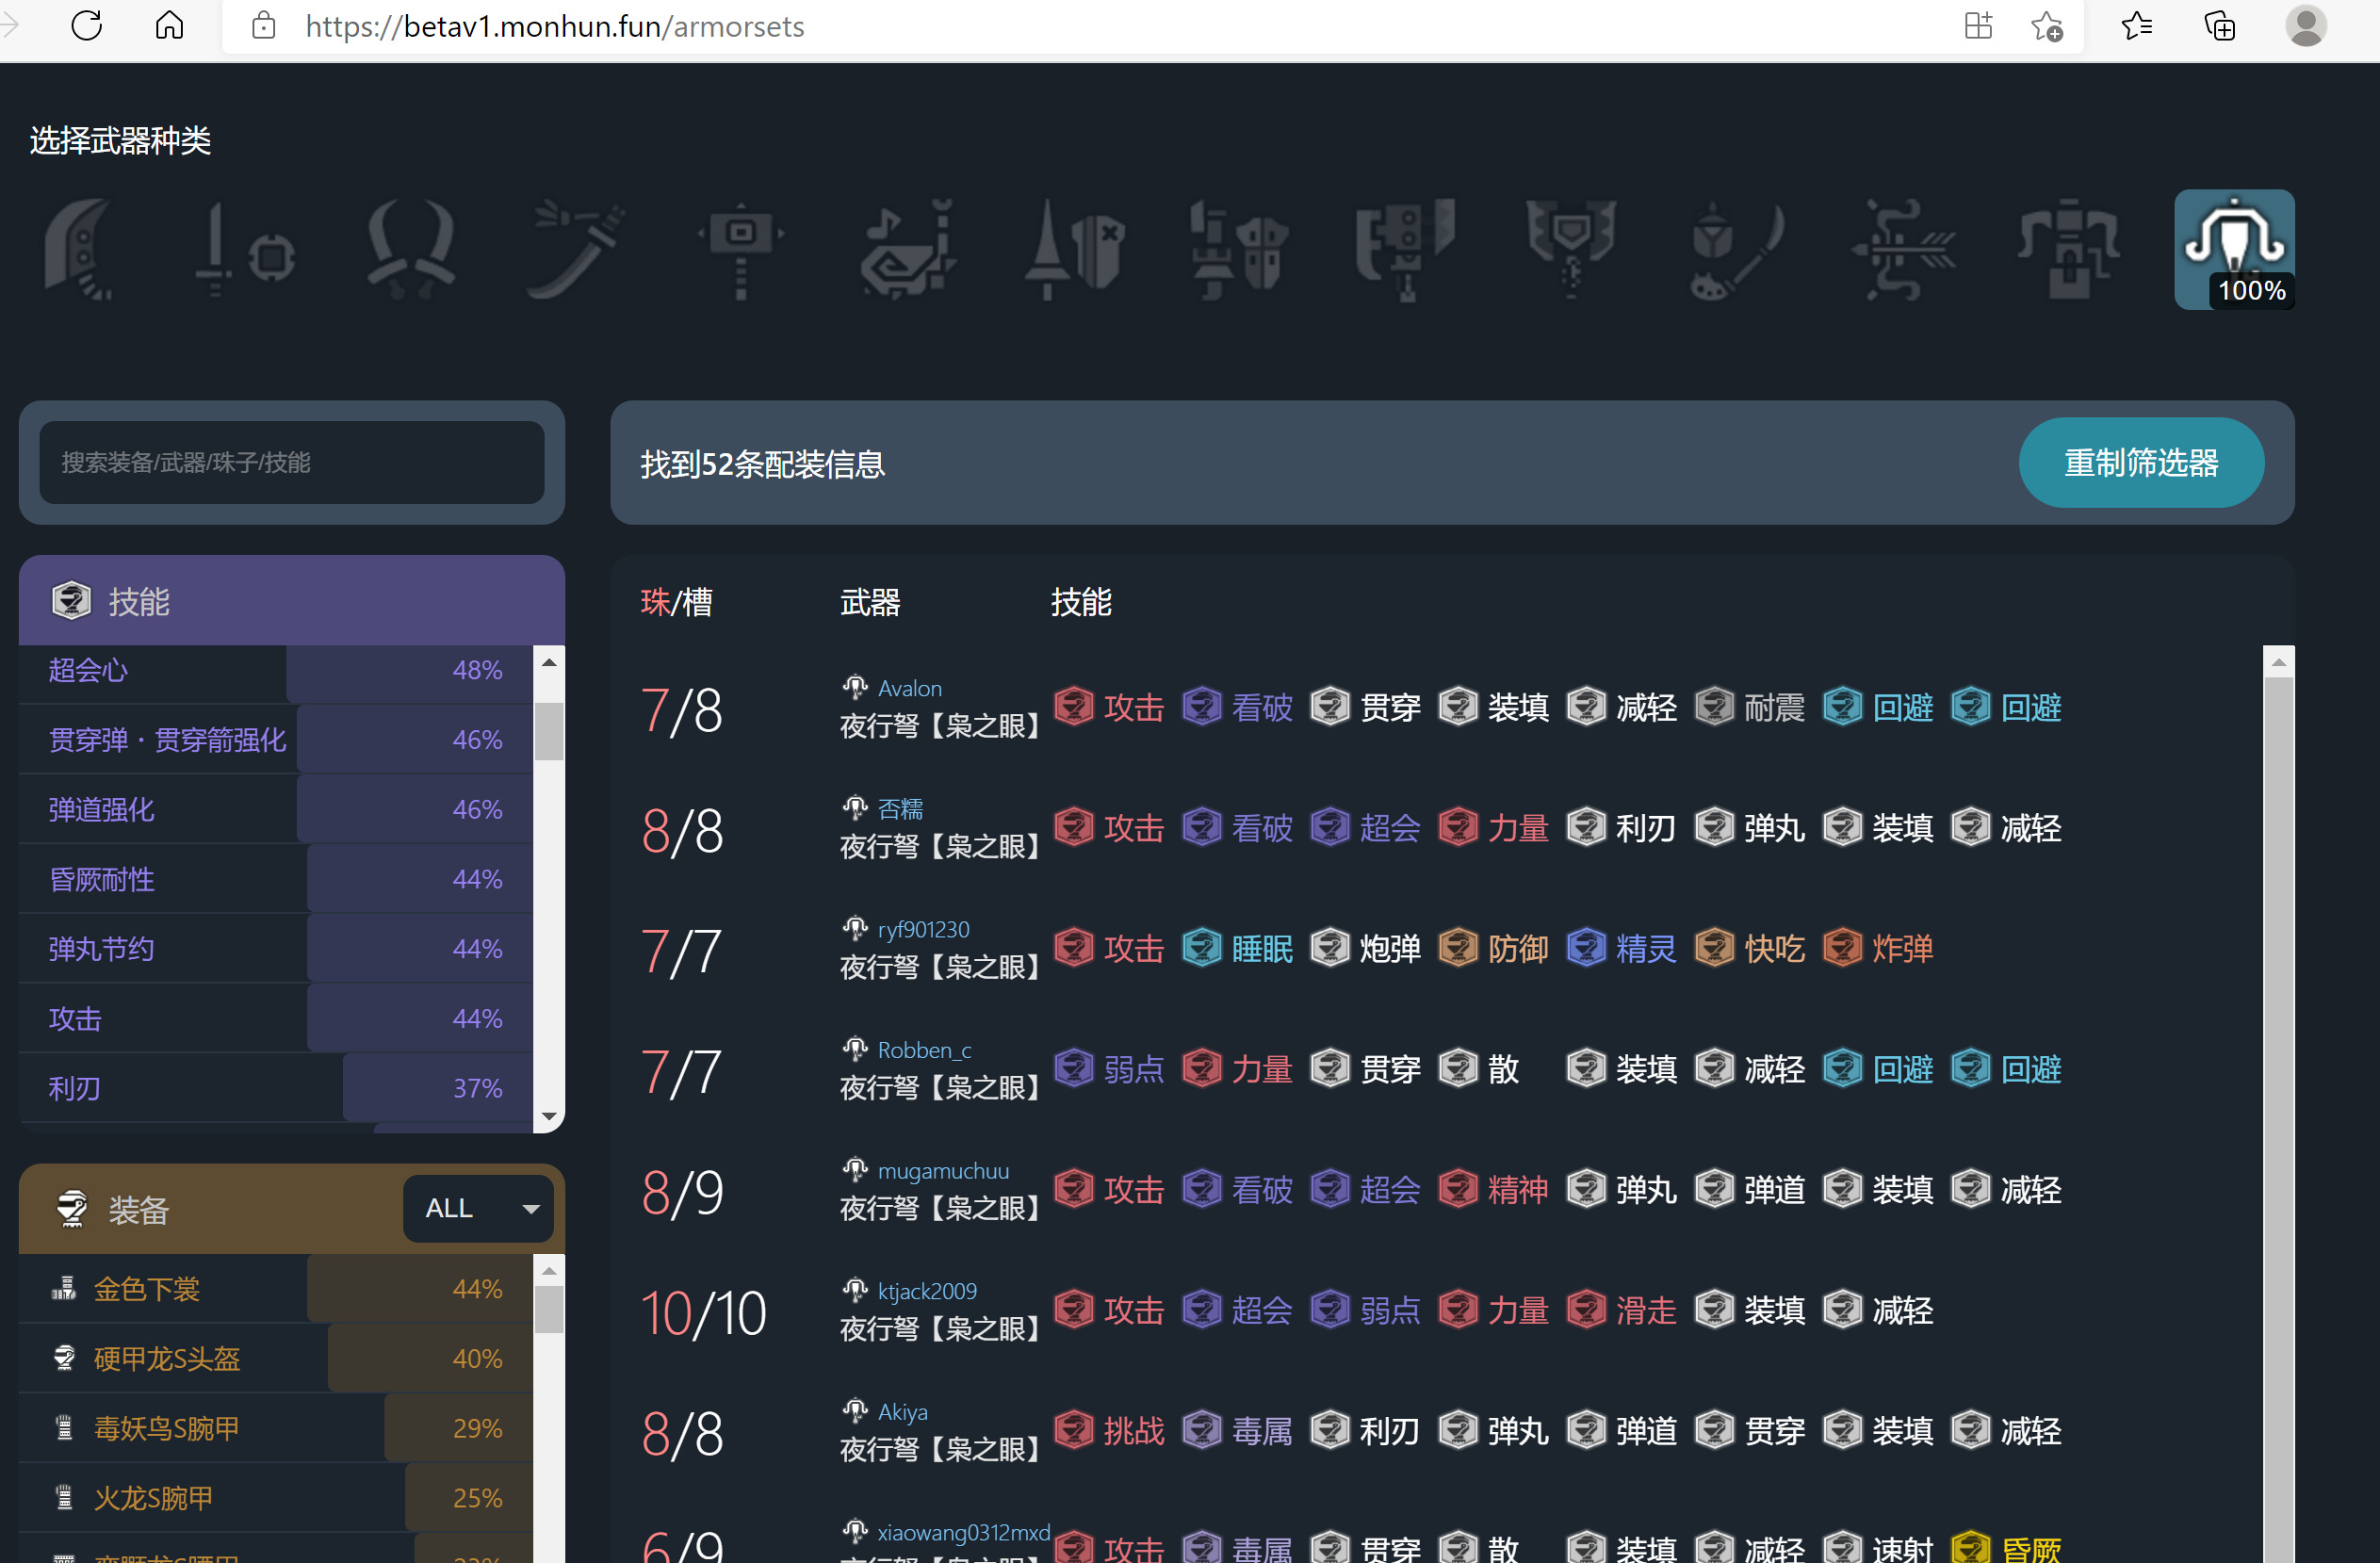Click the results list scroll-up arrow
Viewport: 2380px width, 1563px height.
coord(2278,662)
